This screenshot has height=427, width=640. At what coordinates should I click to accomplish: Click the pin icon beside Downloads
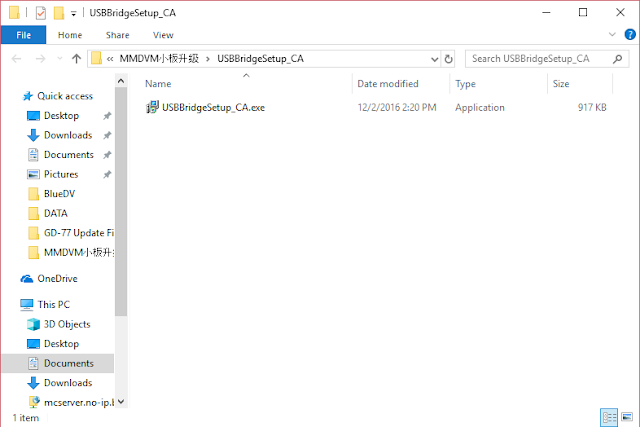click(107, 136)
